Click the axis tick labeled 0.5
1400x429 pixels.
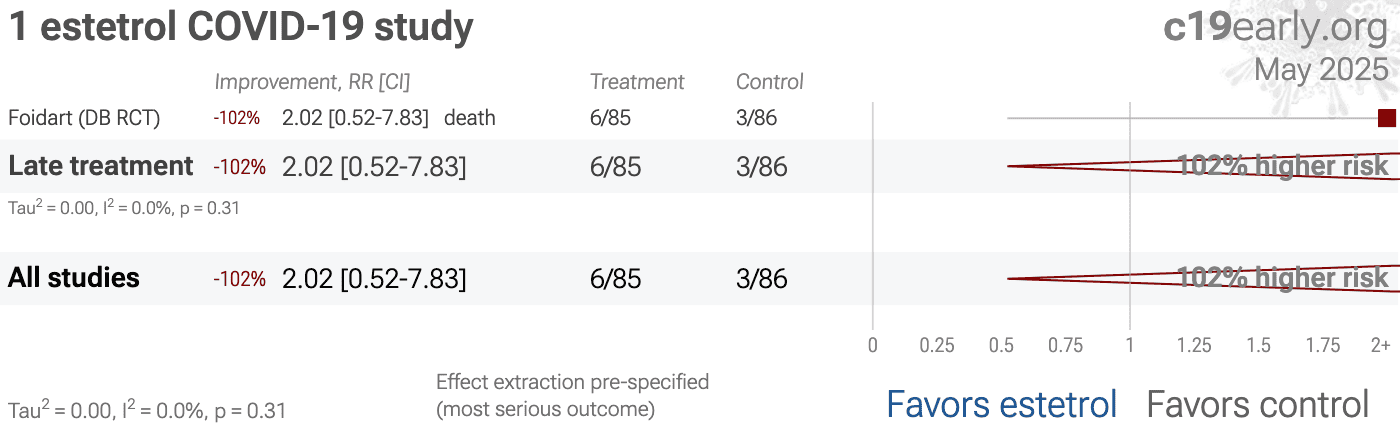click(1002, 346)
